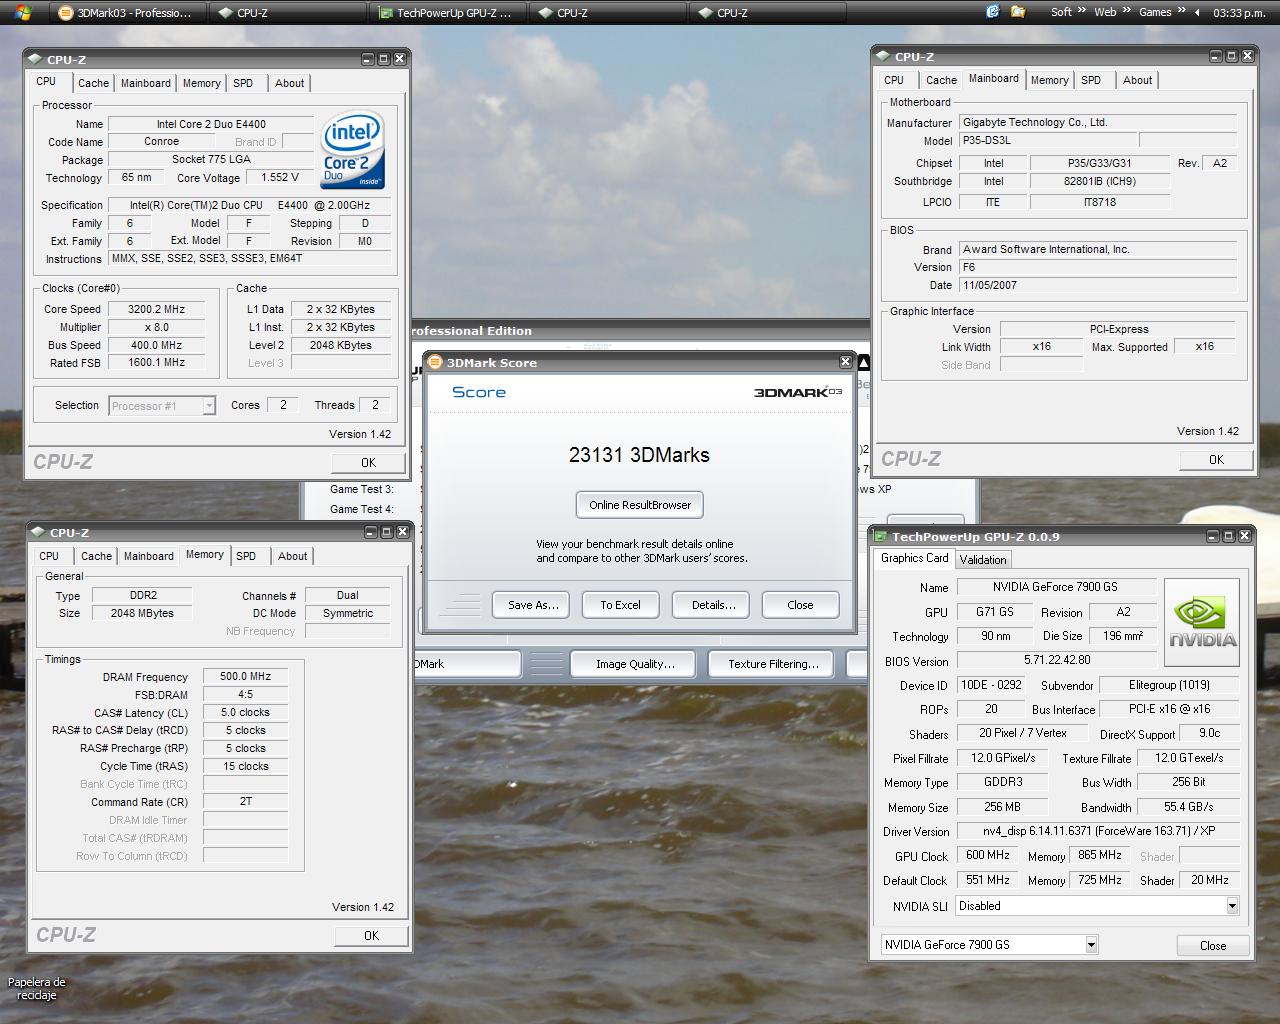Close the 3DMark Score dialog via X
Viewport: 1280px width, 1024px height.
(x=845, y=362)
